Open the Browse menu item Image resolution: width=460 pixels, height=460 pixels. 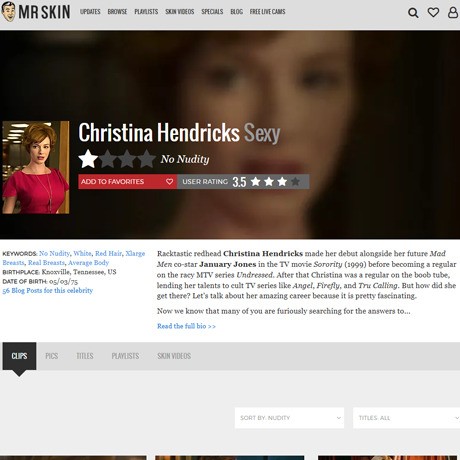tap(117, 12)
